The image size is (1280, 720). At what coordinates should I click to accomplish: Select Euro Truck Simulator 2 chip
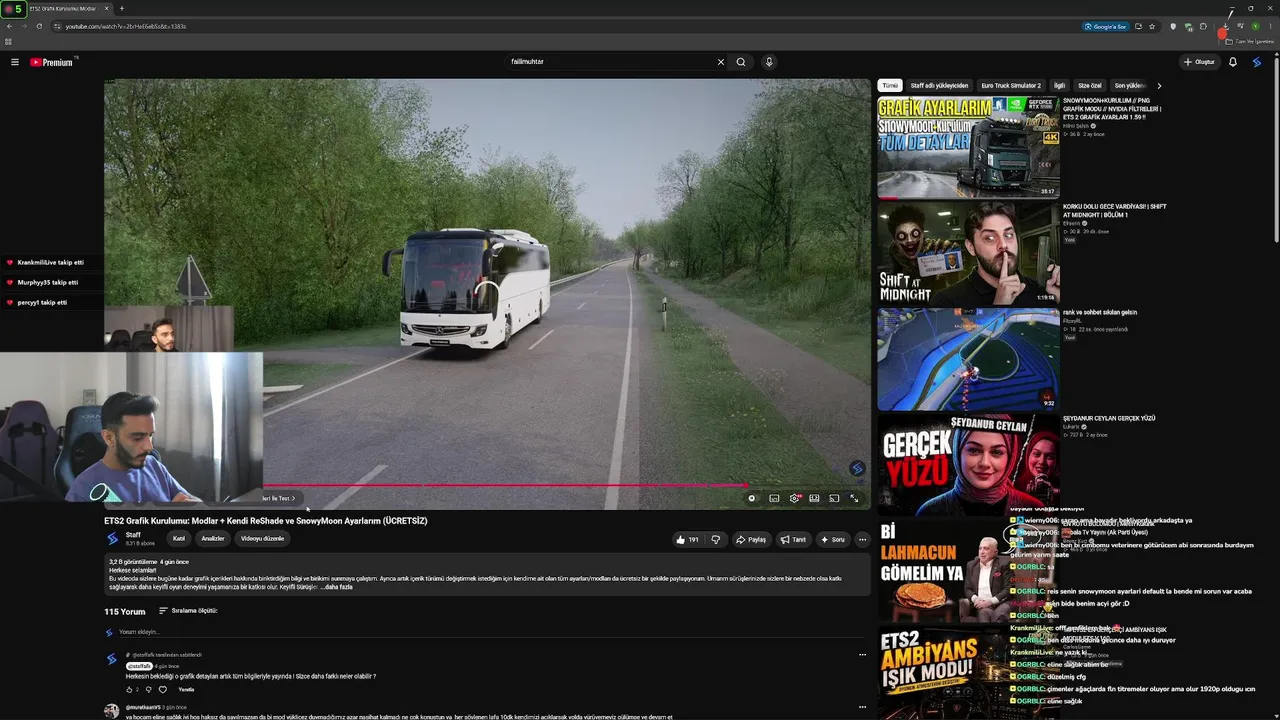[x=1011, y=86]
